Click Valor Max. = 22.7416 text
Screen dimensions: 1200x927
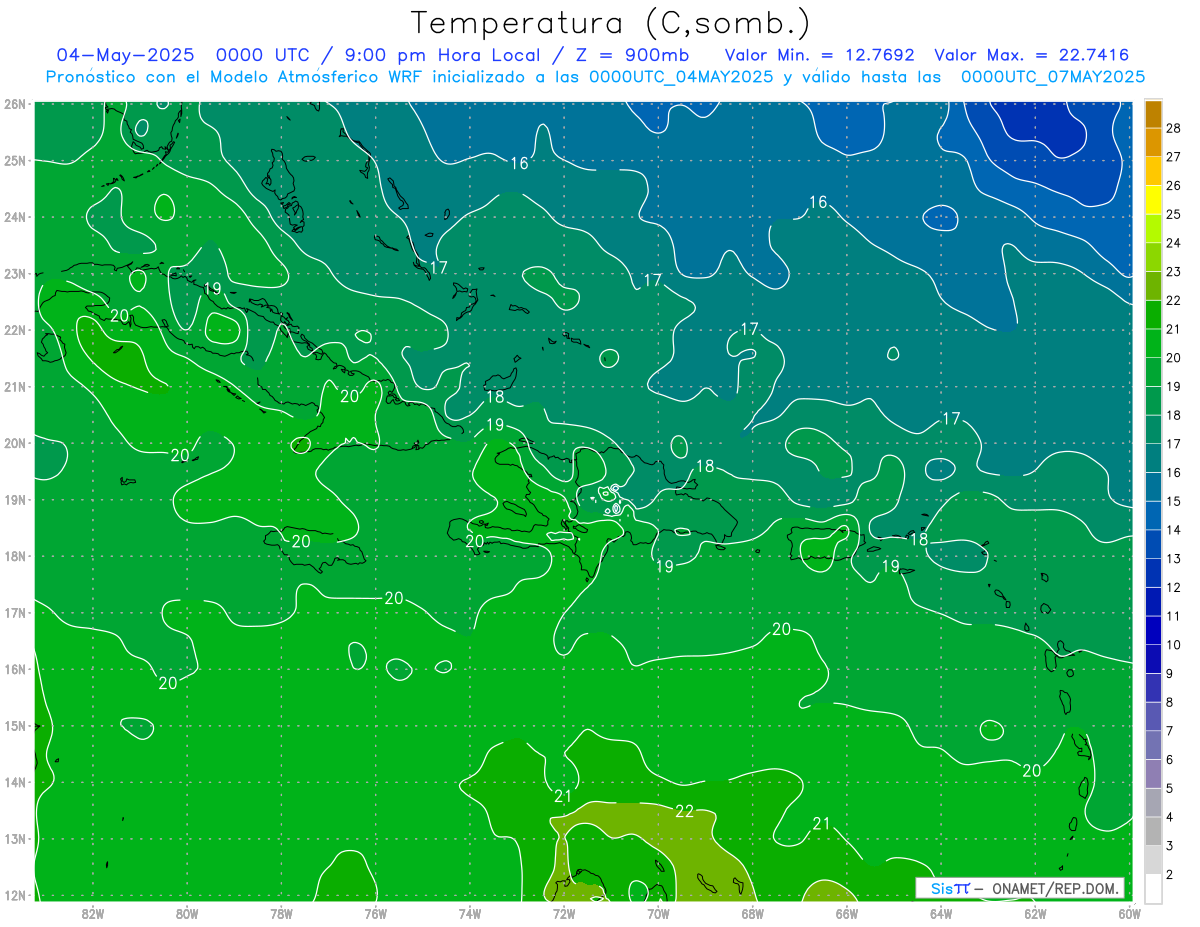point(1032,55)
